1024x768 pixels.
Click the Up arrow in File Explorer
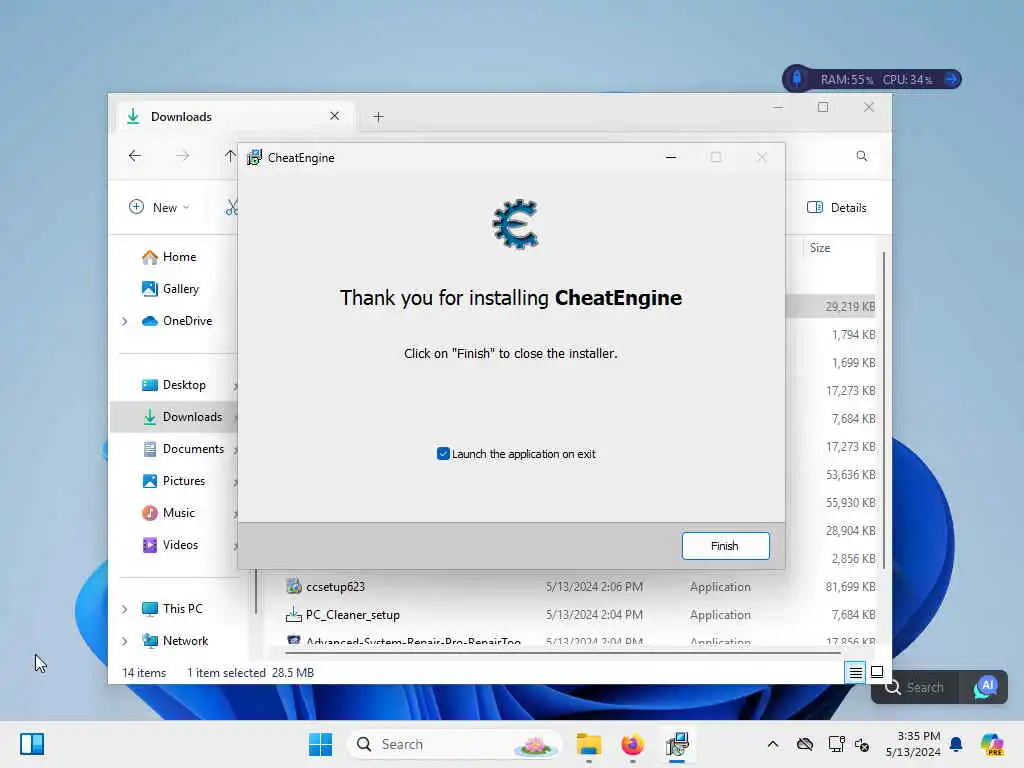[230, 156]
